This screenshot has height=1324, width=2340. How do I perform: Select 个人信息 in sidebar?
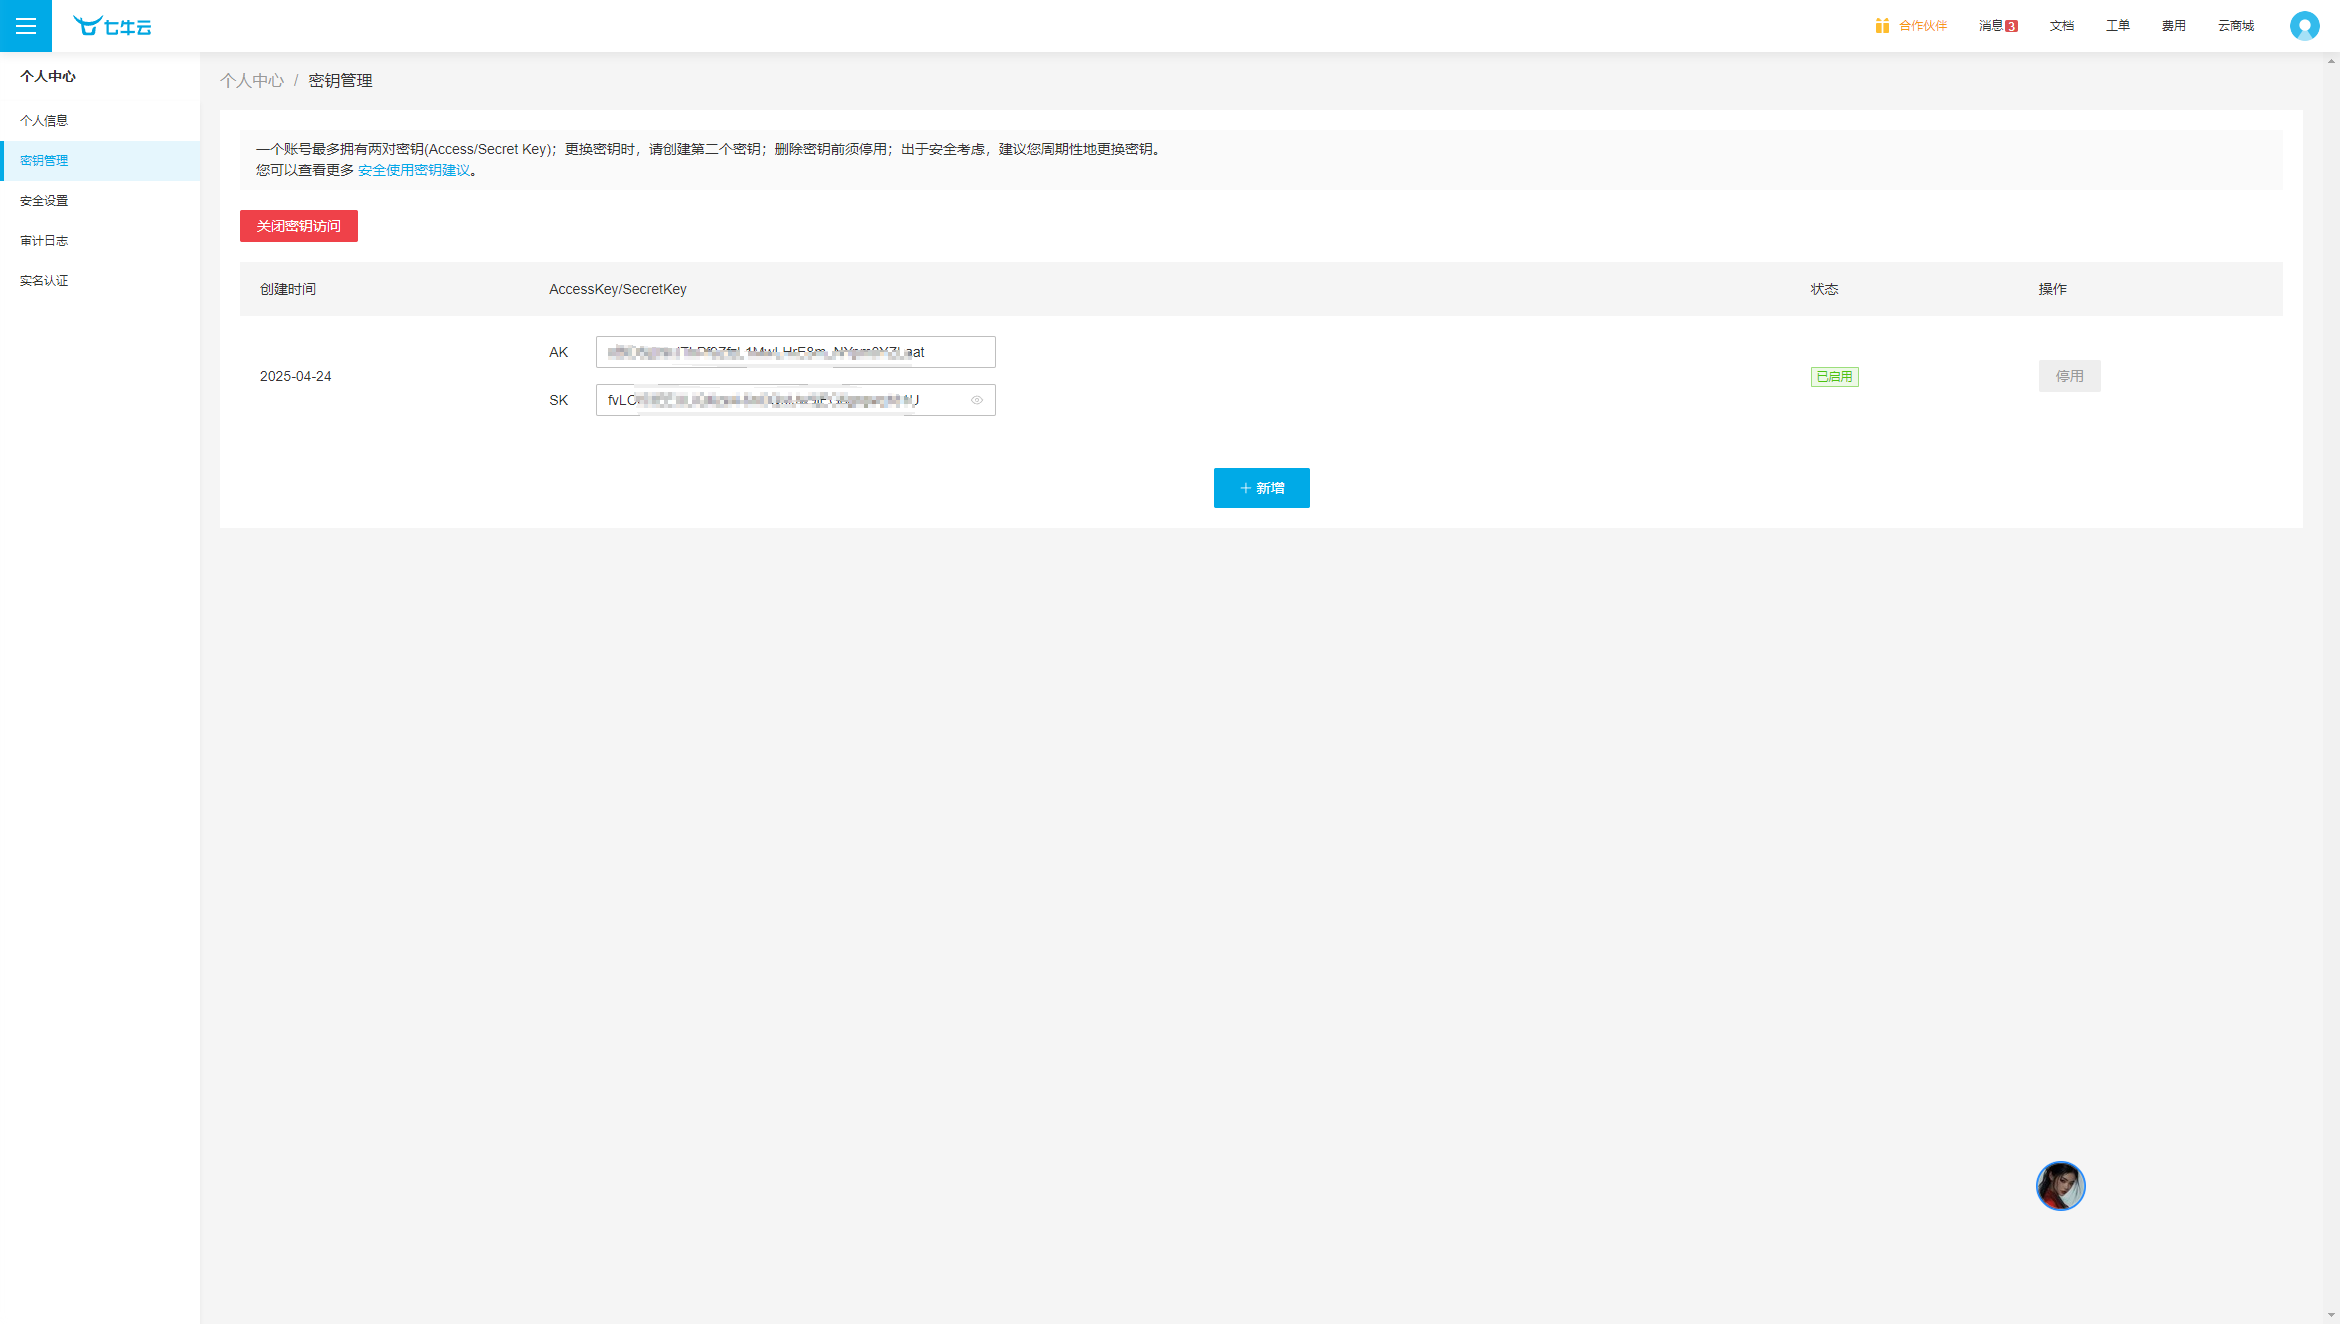click(x=44, y=121)
